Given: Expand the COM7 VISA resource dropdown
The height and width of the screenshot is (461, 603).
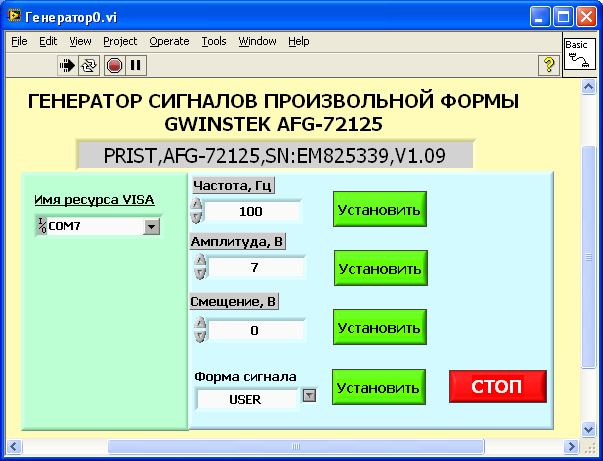Looking at the screenshot, I should click(152, 227).
